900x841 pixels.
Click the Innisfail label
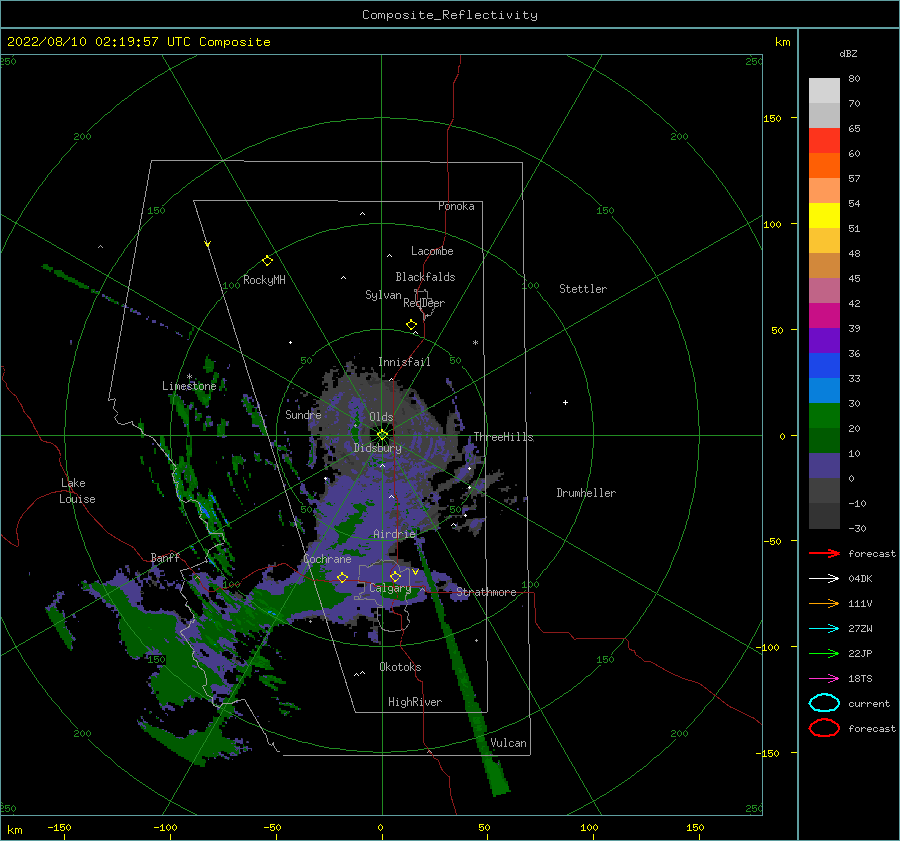click(x=404, y=362)
